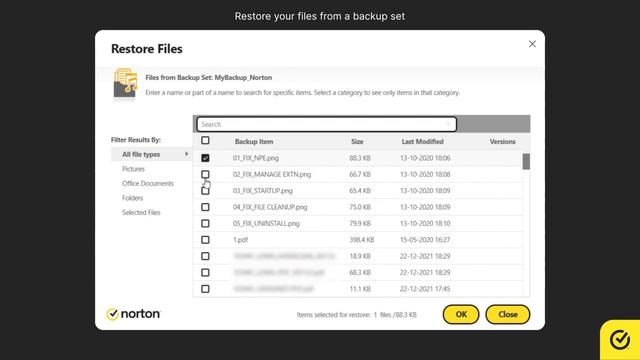Check the 18.9 KB file checkbox
The height and width of the screenshot is (360, 640).
[205, 256]
